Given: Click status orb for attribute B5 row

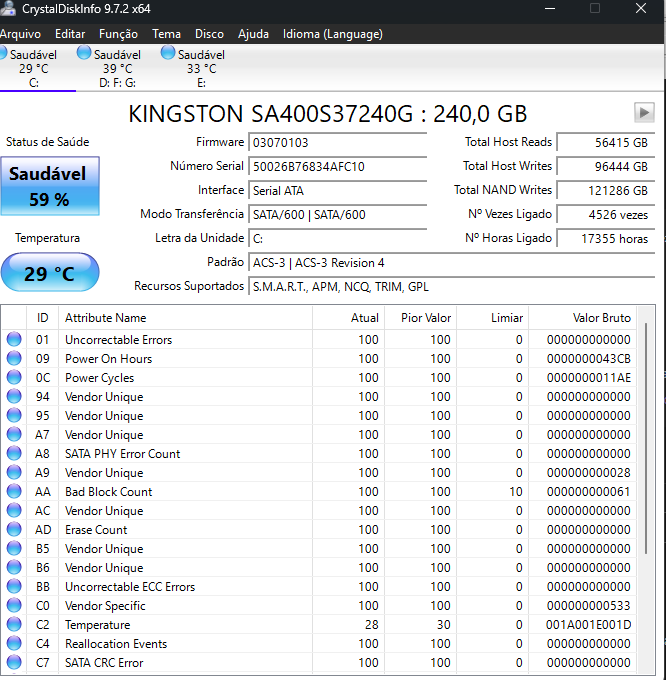Looking at the screenshot, I should coord(14,549).
